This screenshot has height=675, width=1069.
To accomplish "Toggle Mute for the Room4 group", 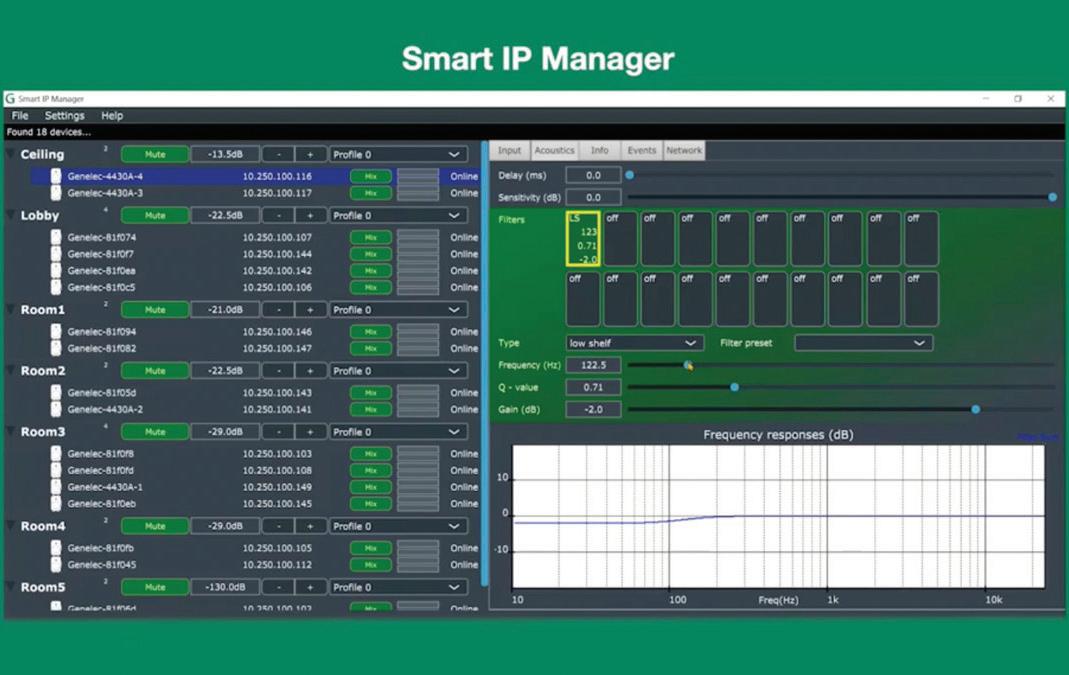I will tap(155, 526).
